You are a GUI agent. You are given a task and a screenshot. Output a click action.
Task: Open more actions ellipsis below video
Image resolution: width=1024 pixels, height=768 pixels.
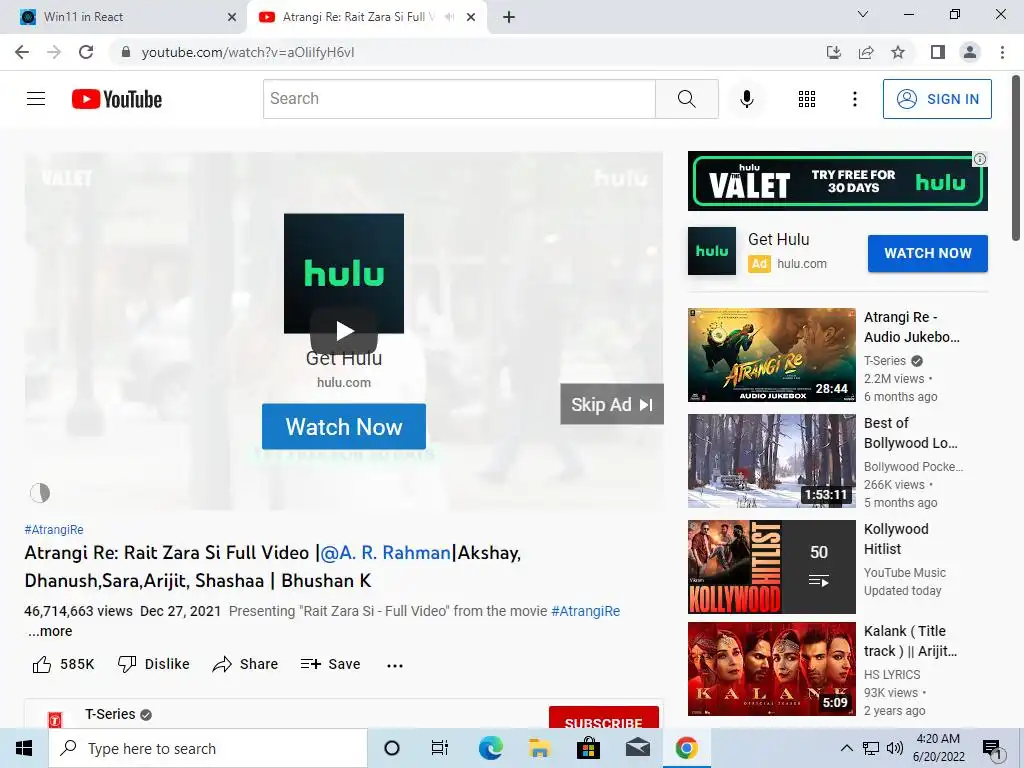(394, 665)
